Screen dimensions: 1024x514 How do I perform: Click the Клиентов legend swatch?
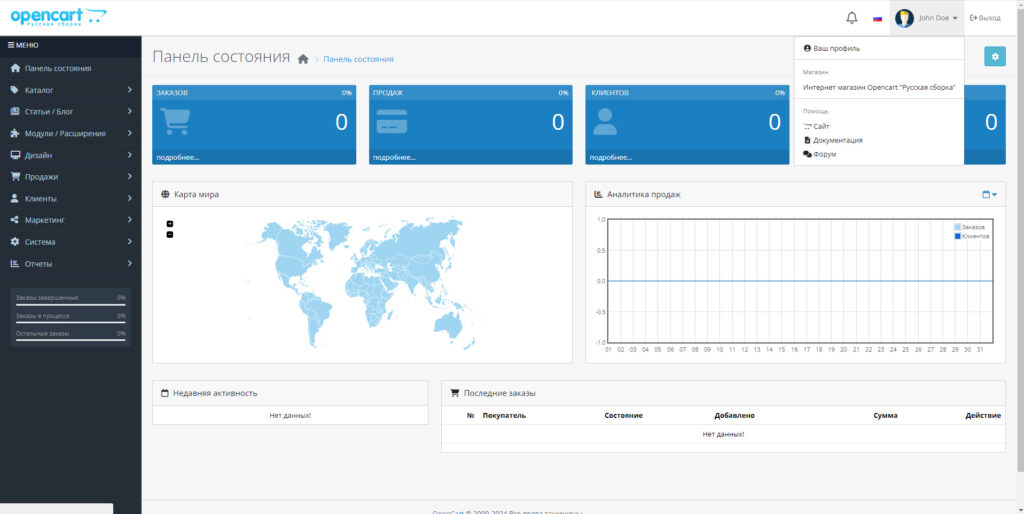pos(957,236)
